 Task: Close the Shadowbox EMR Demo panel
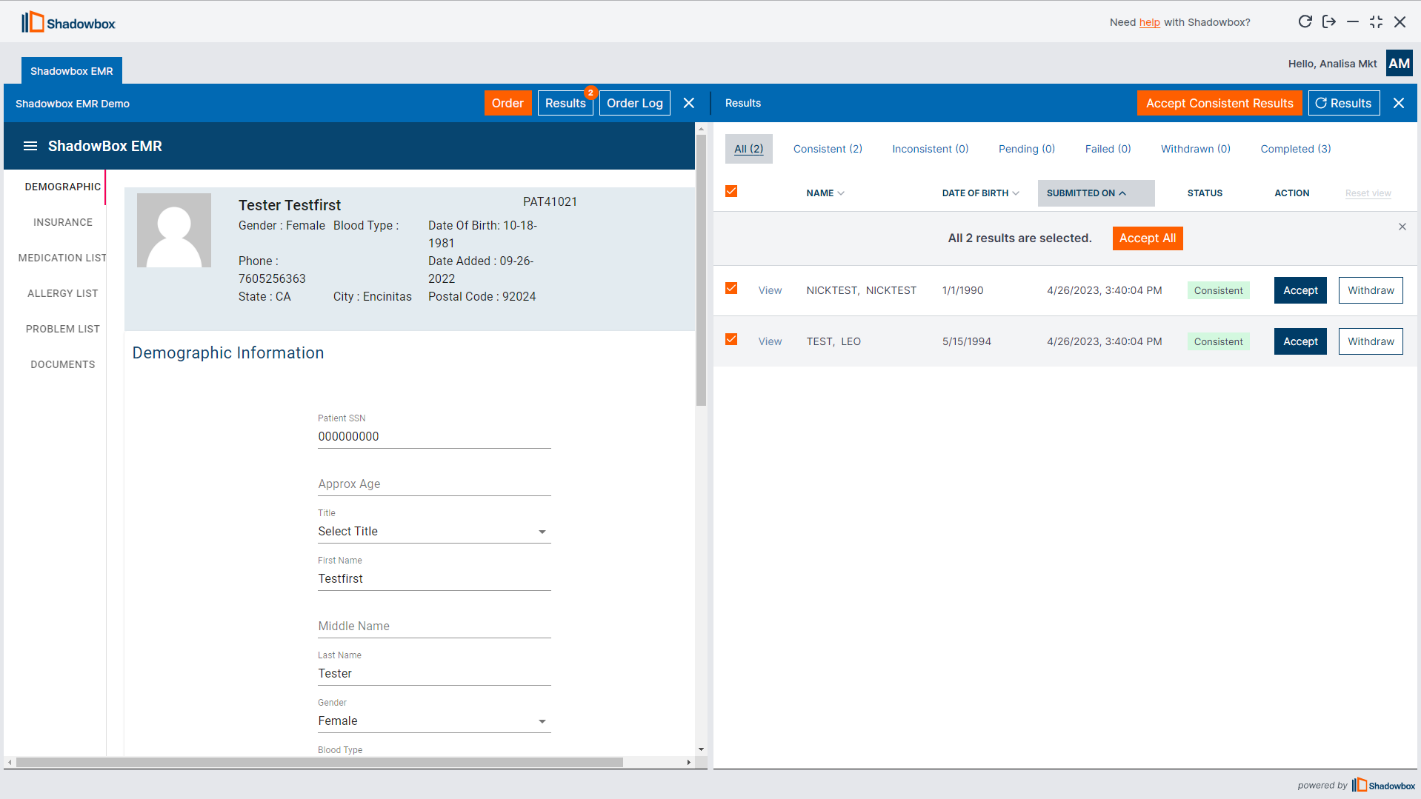coord(689,103)
